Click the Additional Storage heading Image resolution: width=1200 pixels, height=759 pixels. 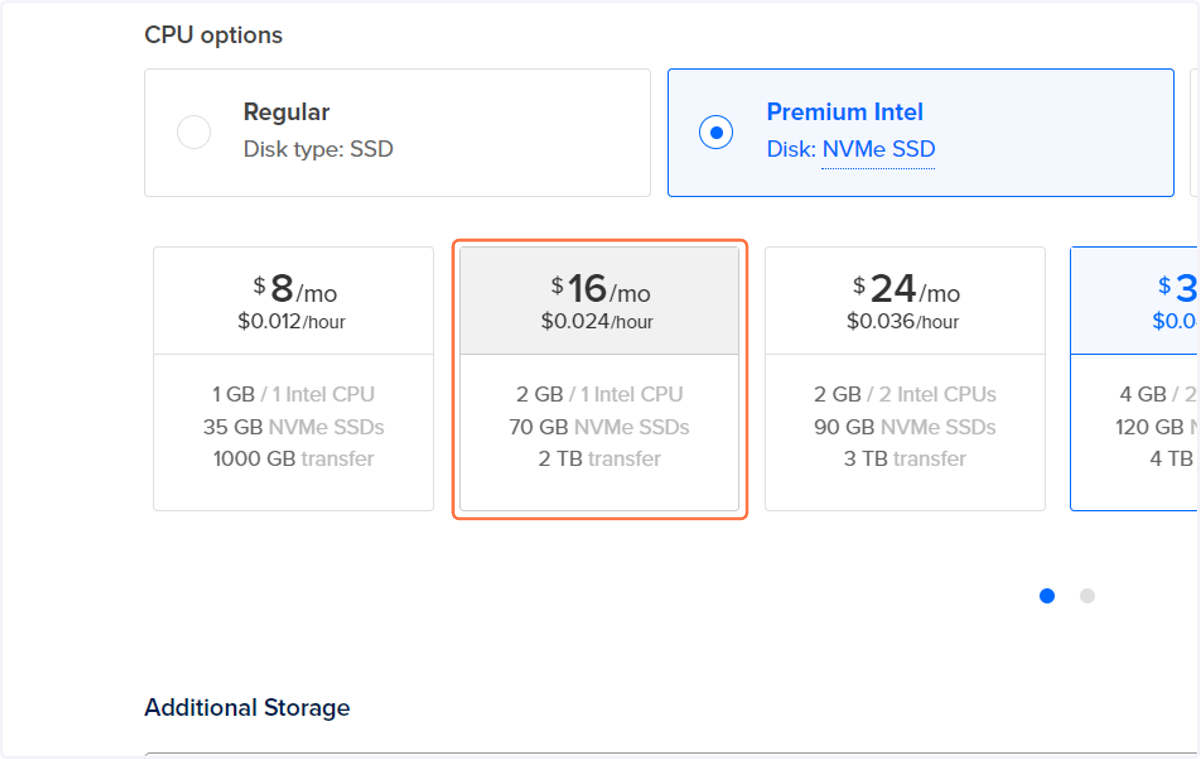[247, 708]
